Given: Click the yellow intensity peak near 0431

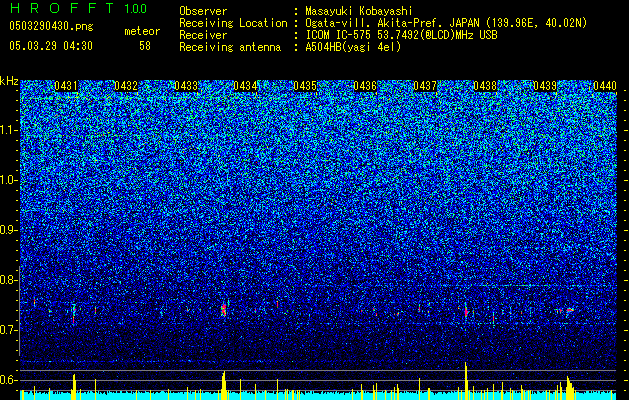Looking at the screenshot, I should 74,387.
